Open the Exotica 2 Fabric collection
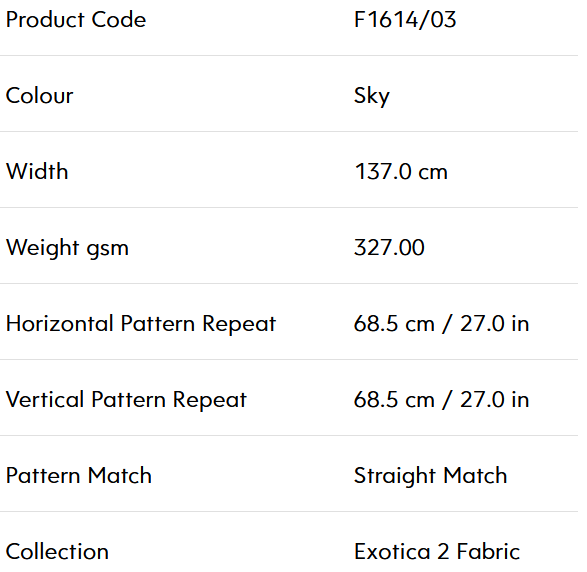This screenshot has height=572, width=587. point(437,551)
